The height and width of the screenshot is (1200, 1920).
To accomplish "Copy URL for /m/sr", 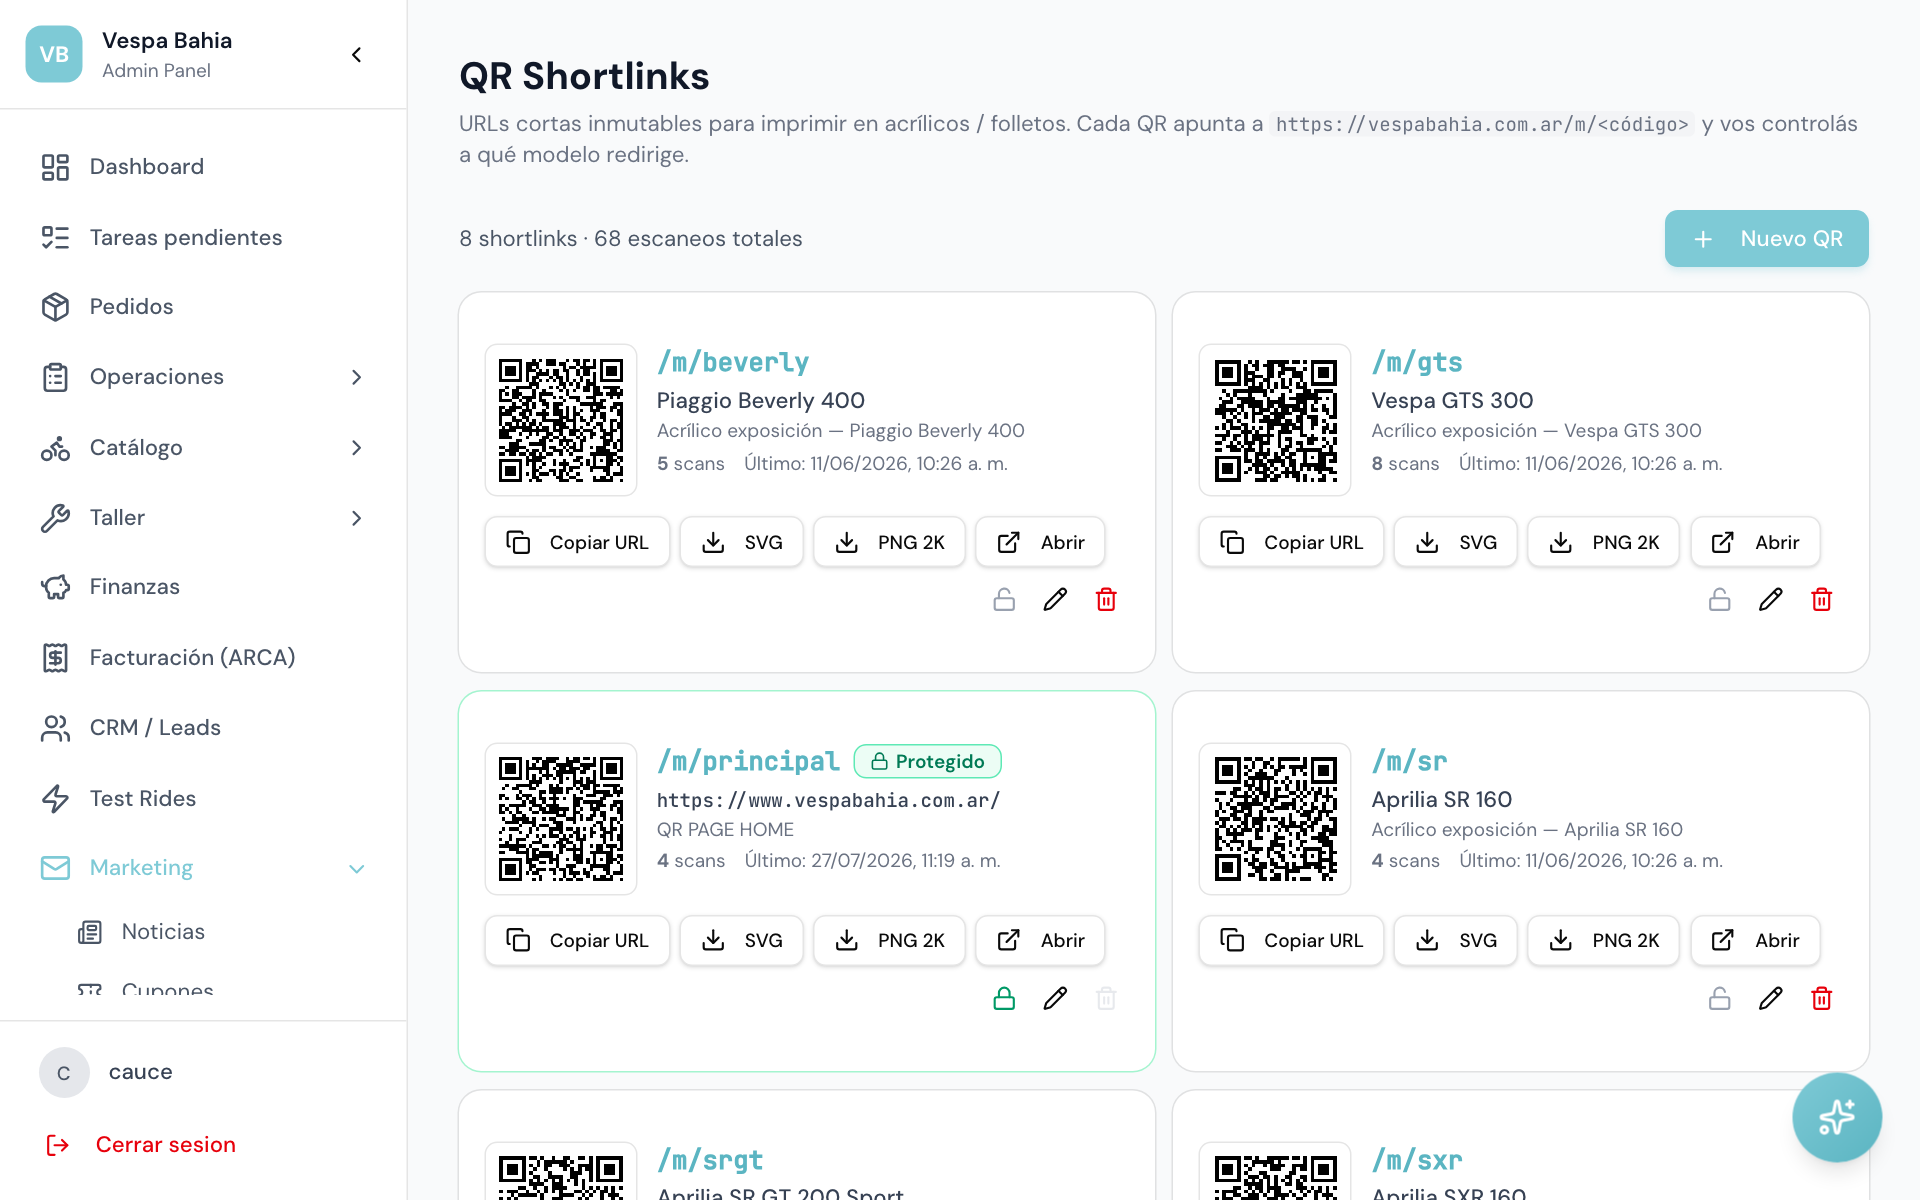I will 1291,940.
